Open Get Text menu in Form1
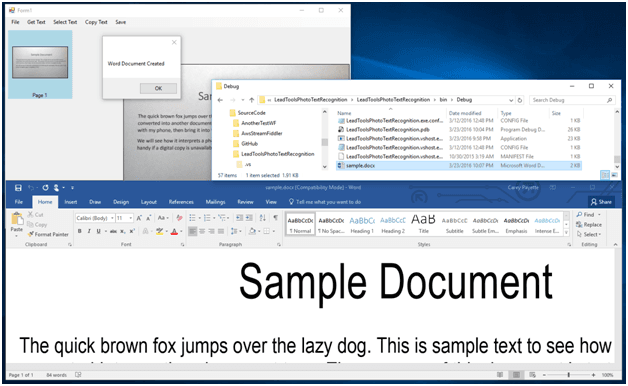The height and width of the screenshot is (386, 628). coord(36,22)
